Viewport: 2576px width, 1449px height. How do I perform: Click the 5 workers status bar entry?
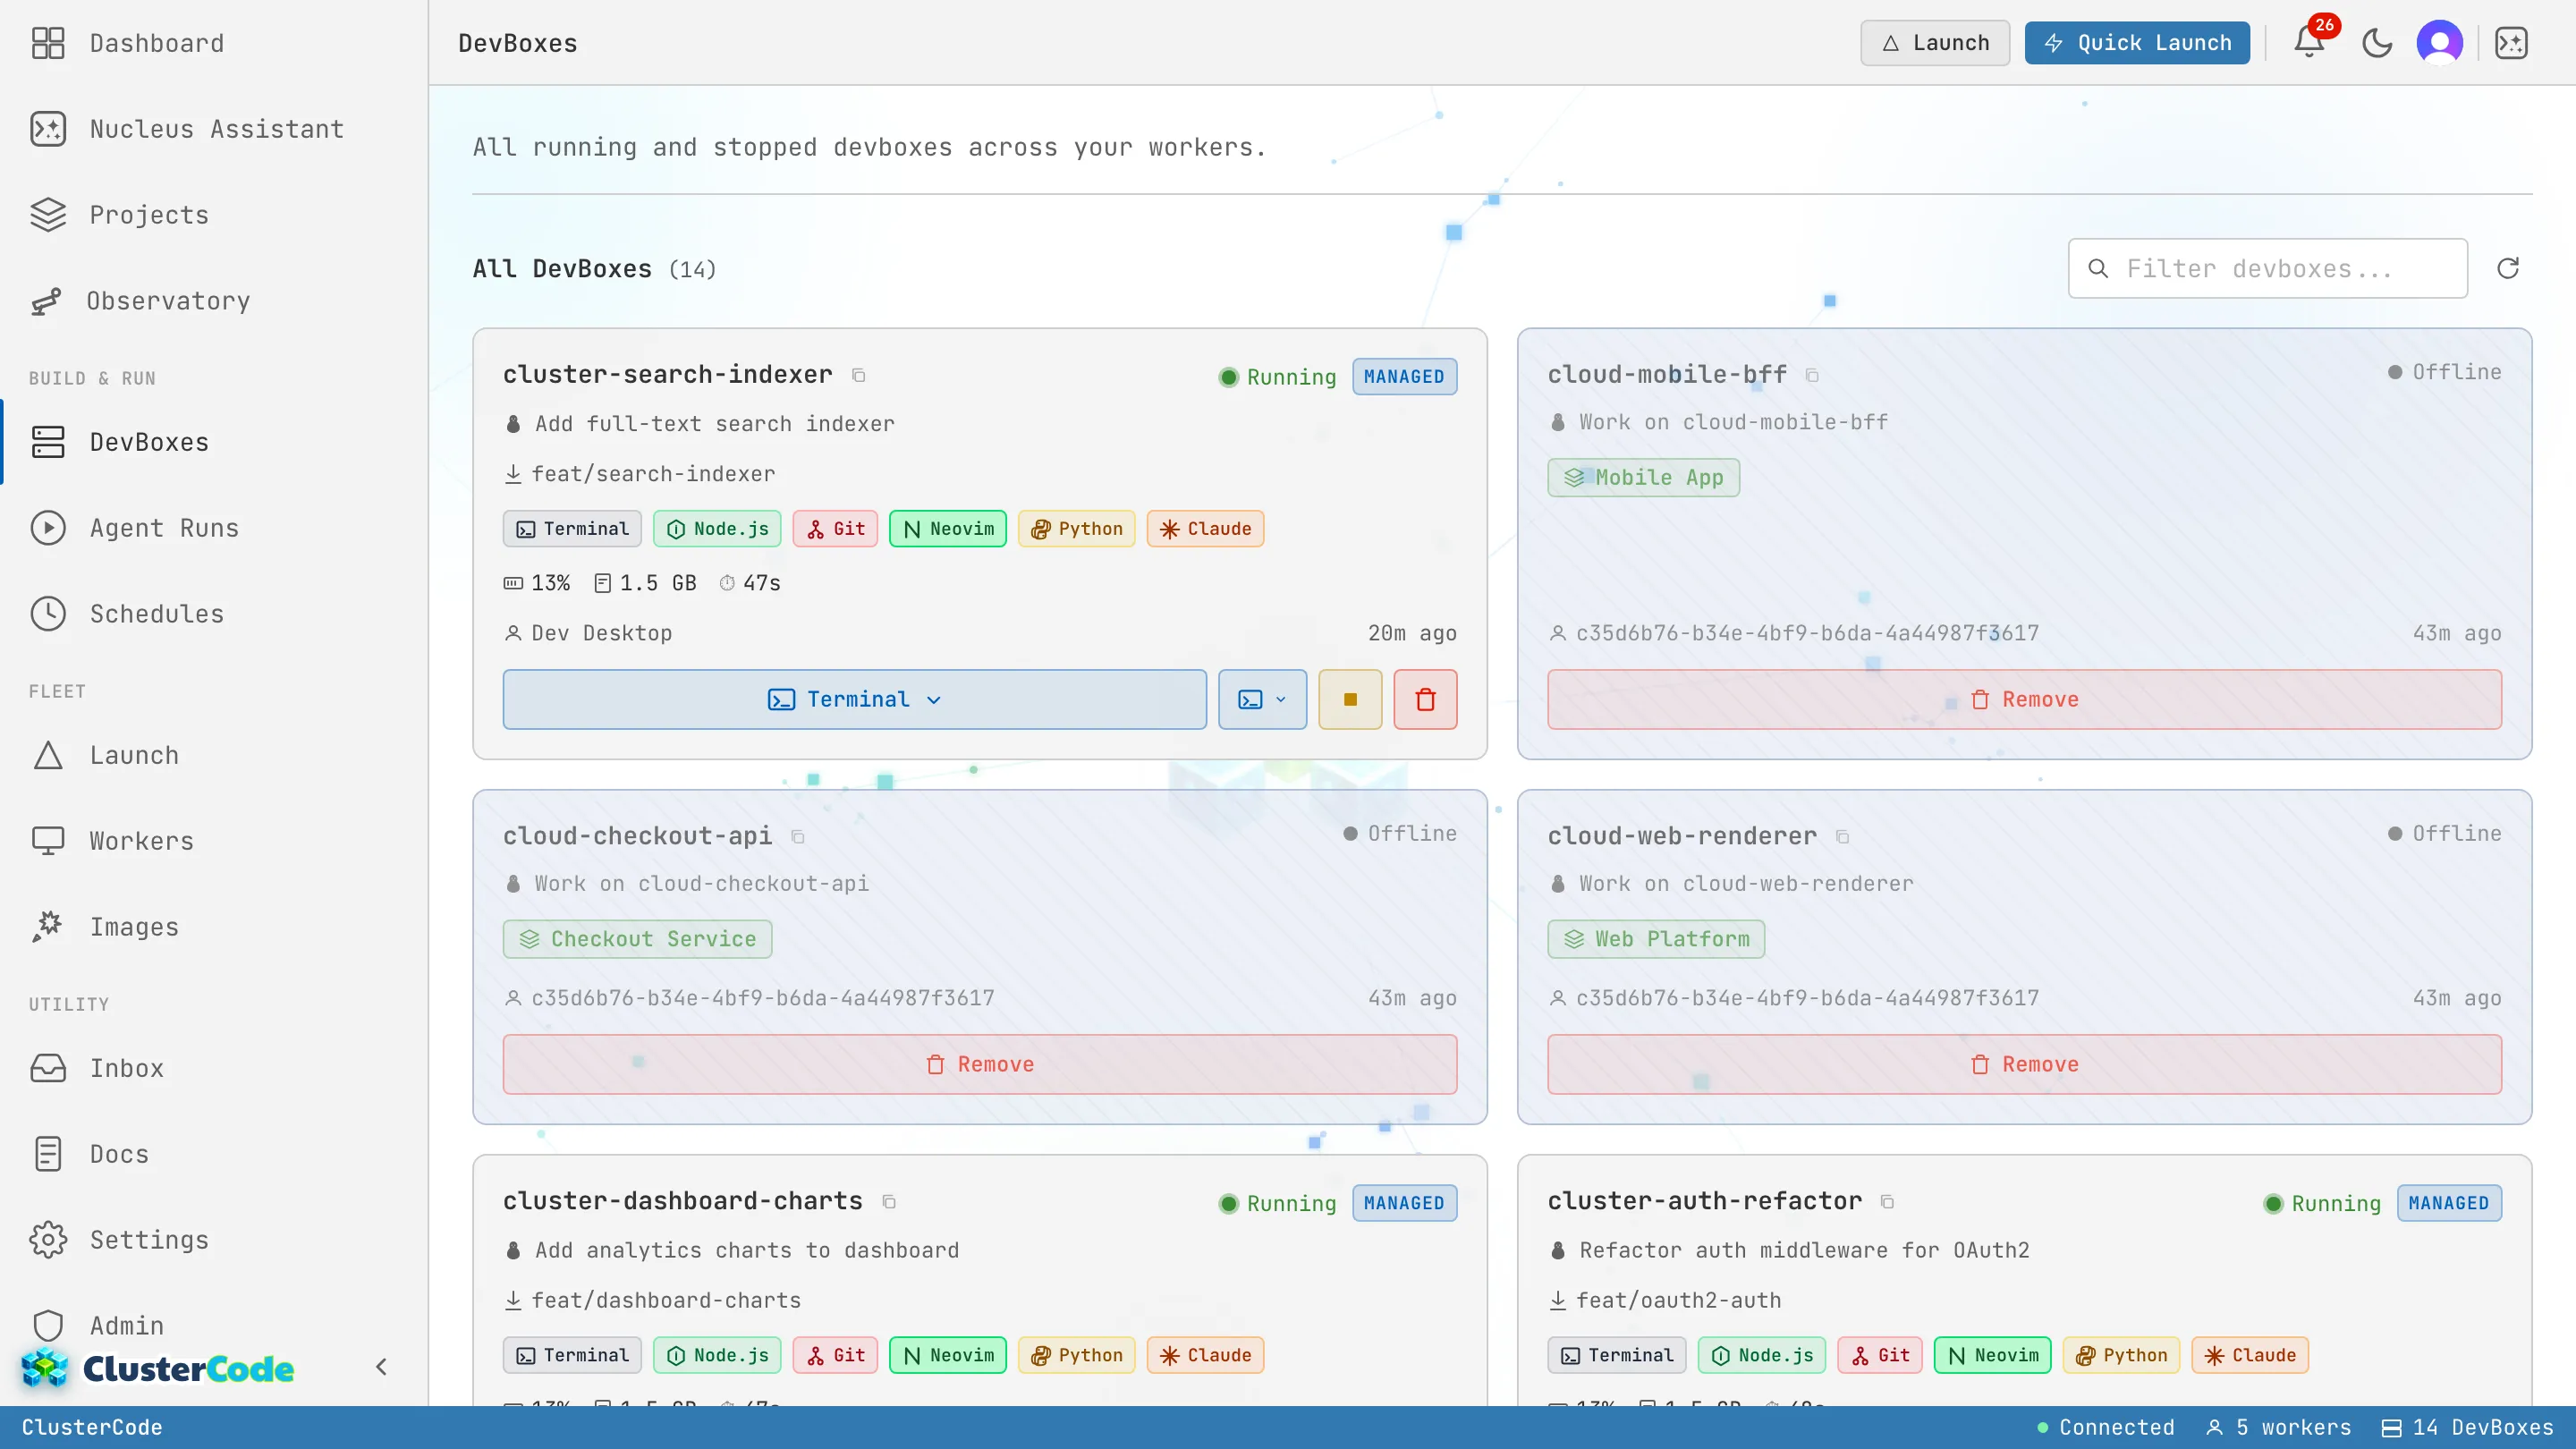click(2279, 1427)
